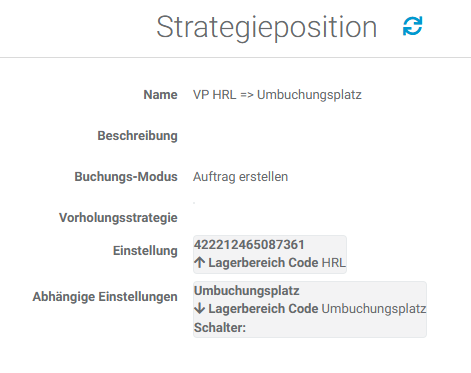Click the Abhängige Einstellungen label
Viewport: 471px width, 373px height.
click(105, 297)
